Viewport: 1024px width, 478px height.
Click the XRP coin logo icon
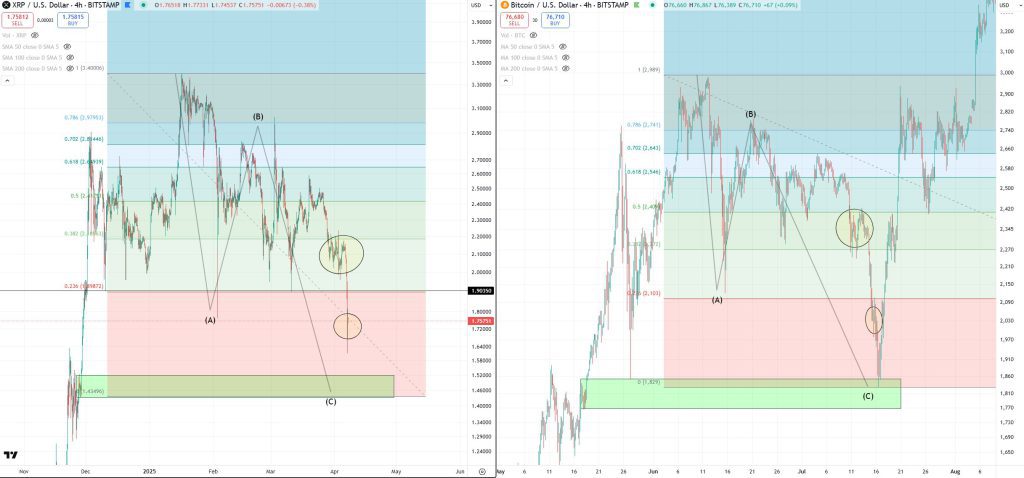pos(7,5)
